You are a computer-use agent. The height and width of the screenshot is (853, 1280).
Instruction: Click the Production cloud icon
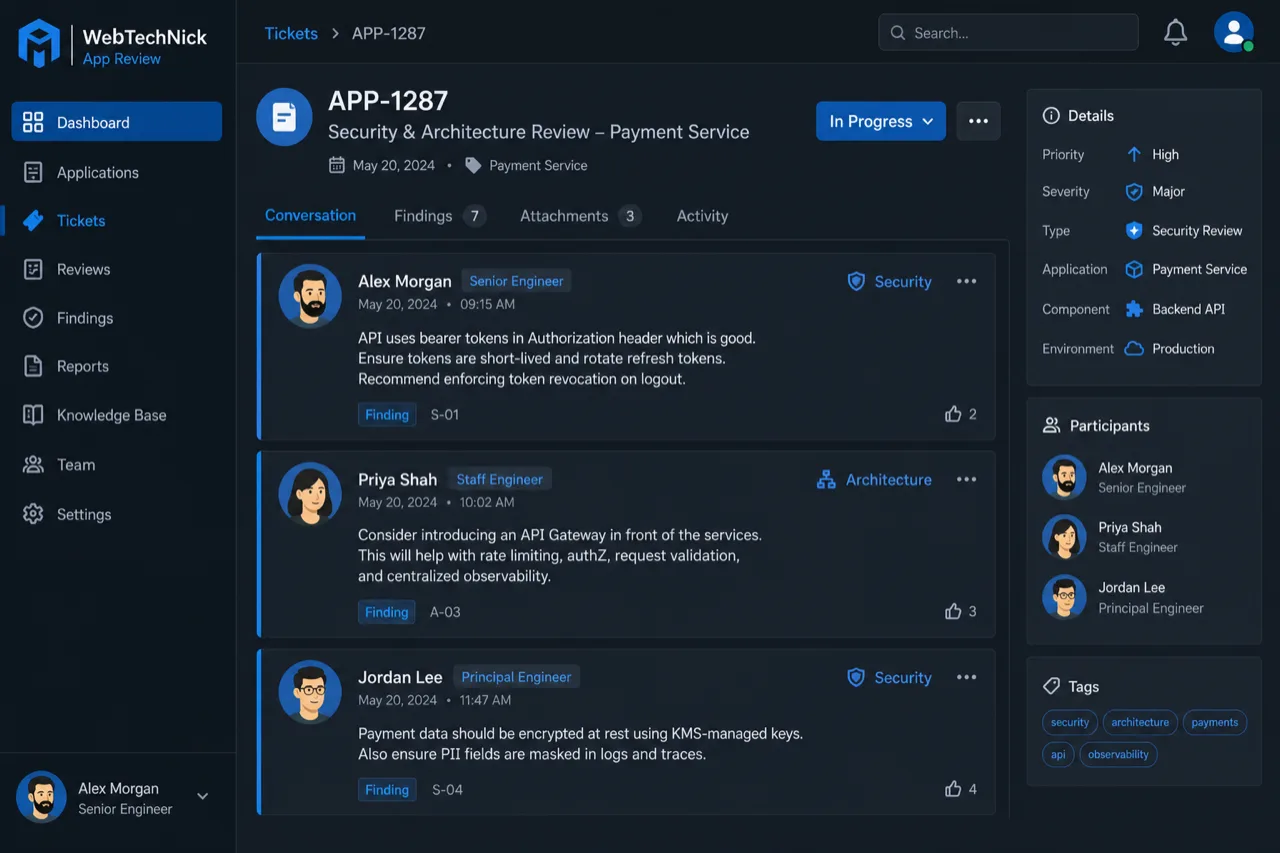coord(1134,348)
